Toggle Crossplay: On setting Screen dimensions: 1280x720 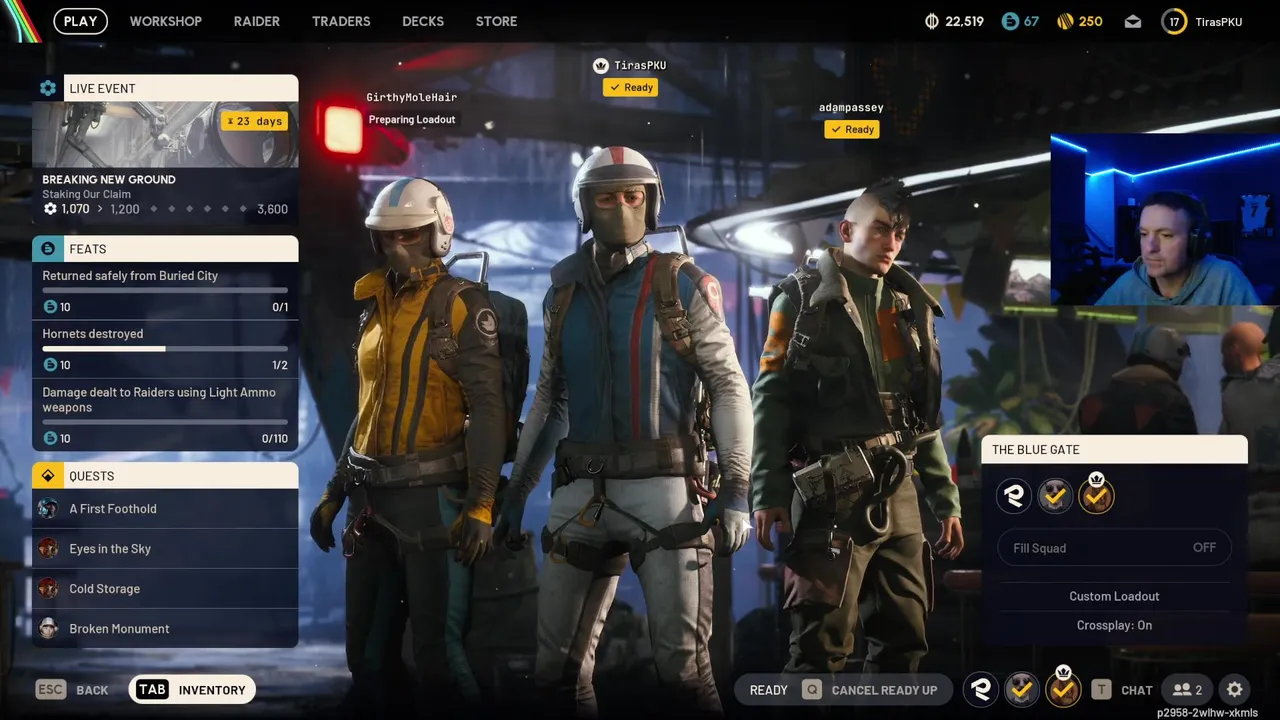[1114, 625]
